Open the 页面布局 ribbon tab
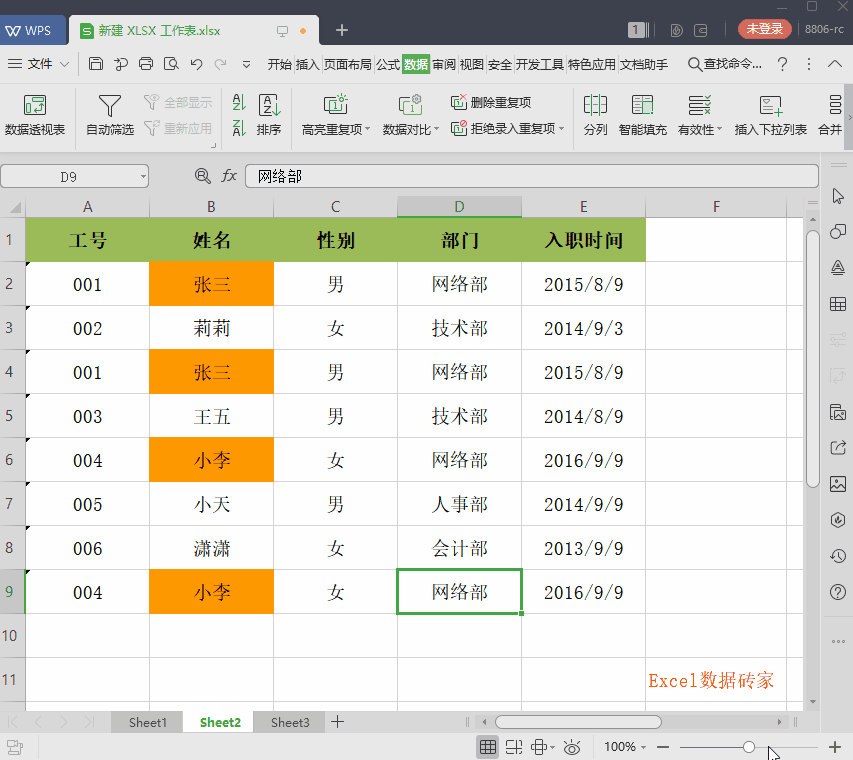The height and width of the screenshot is (760, 853). coord(348,64)
